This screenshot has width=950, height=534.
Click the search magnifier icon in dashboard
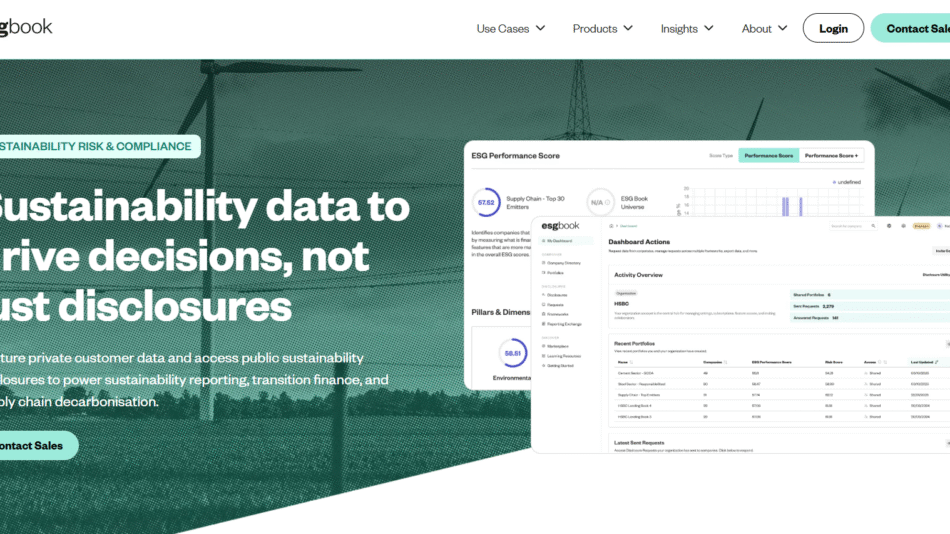[873, 226]
